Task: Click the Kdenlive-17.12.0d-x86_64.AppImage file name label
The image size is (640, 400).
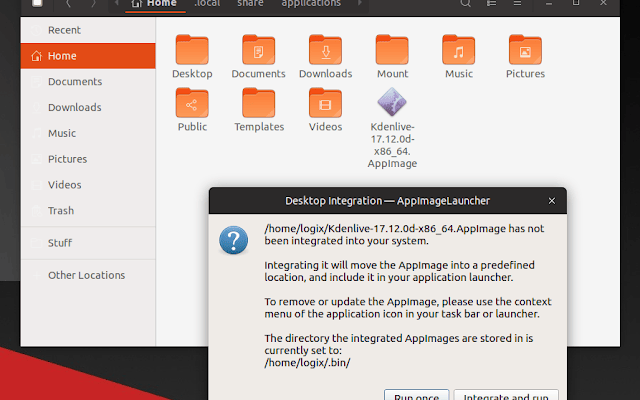Action: 392,145
